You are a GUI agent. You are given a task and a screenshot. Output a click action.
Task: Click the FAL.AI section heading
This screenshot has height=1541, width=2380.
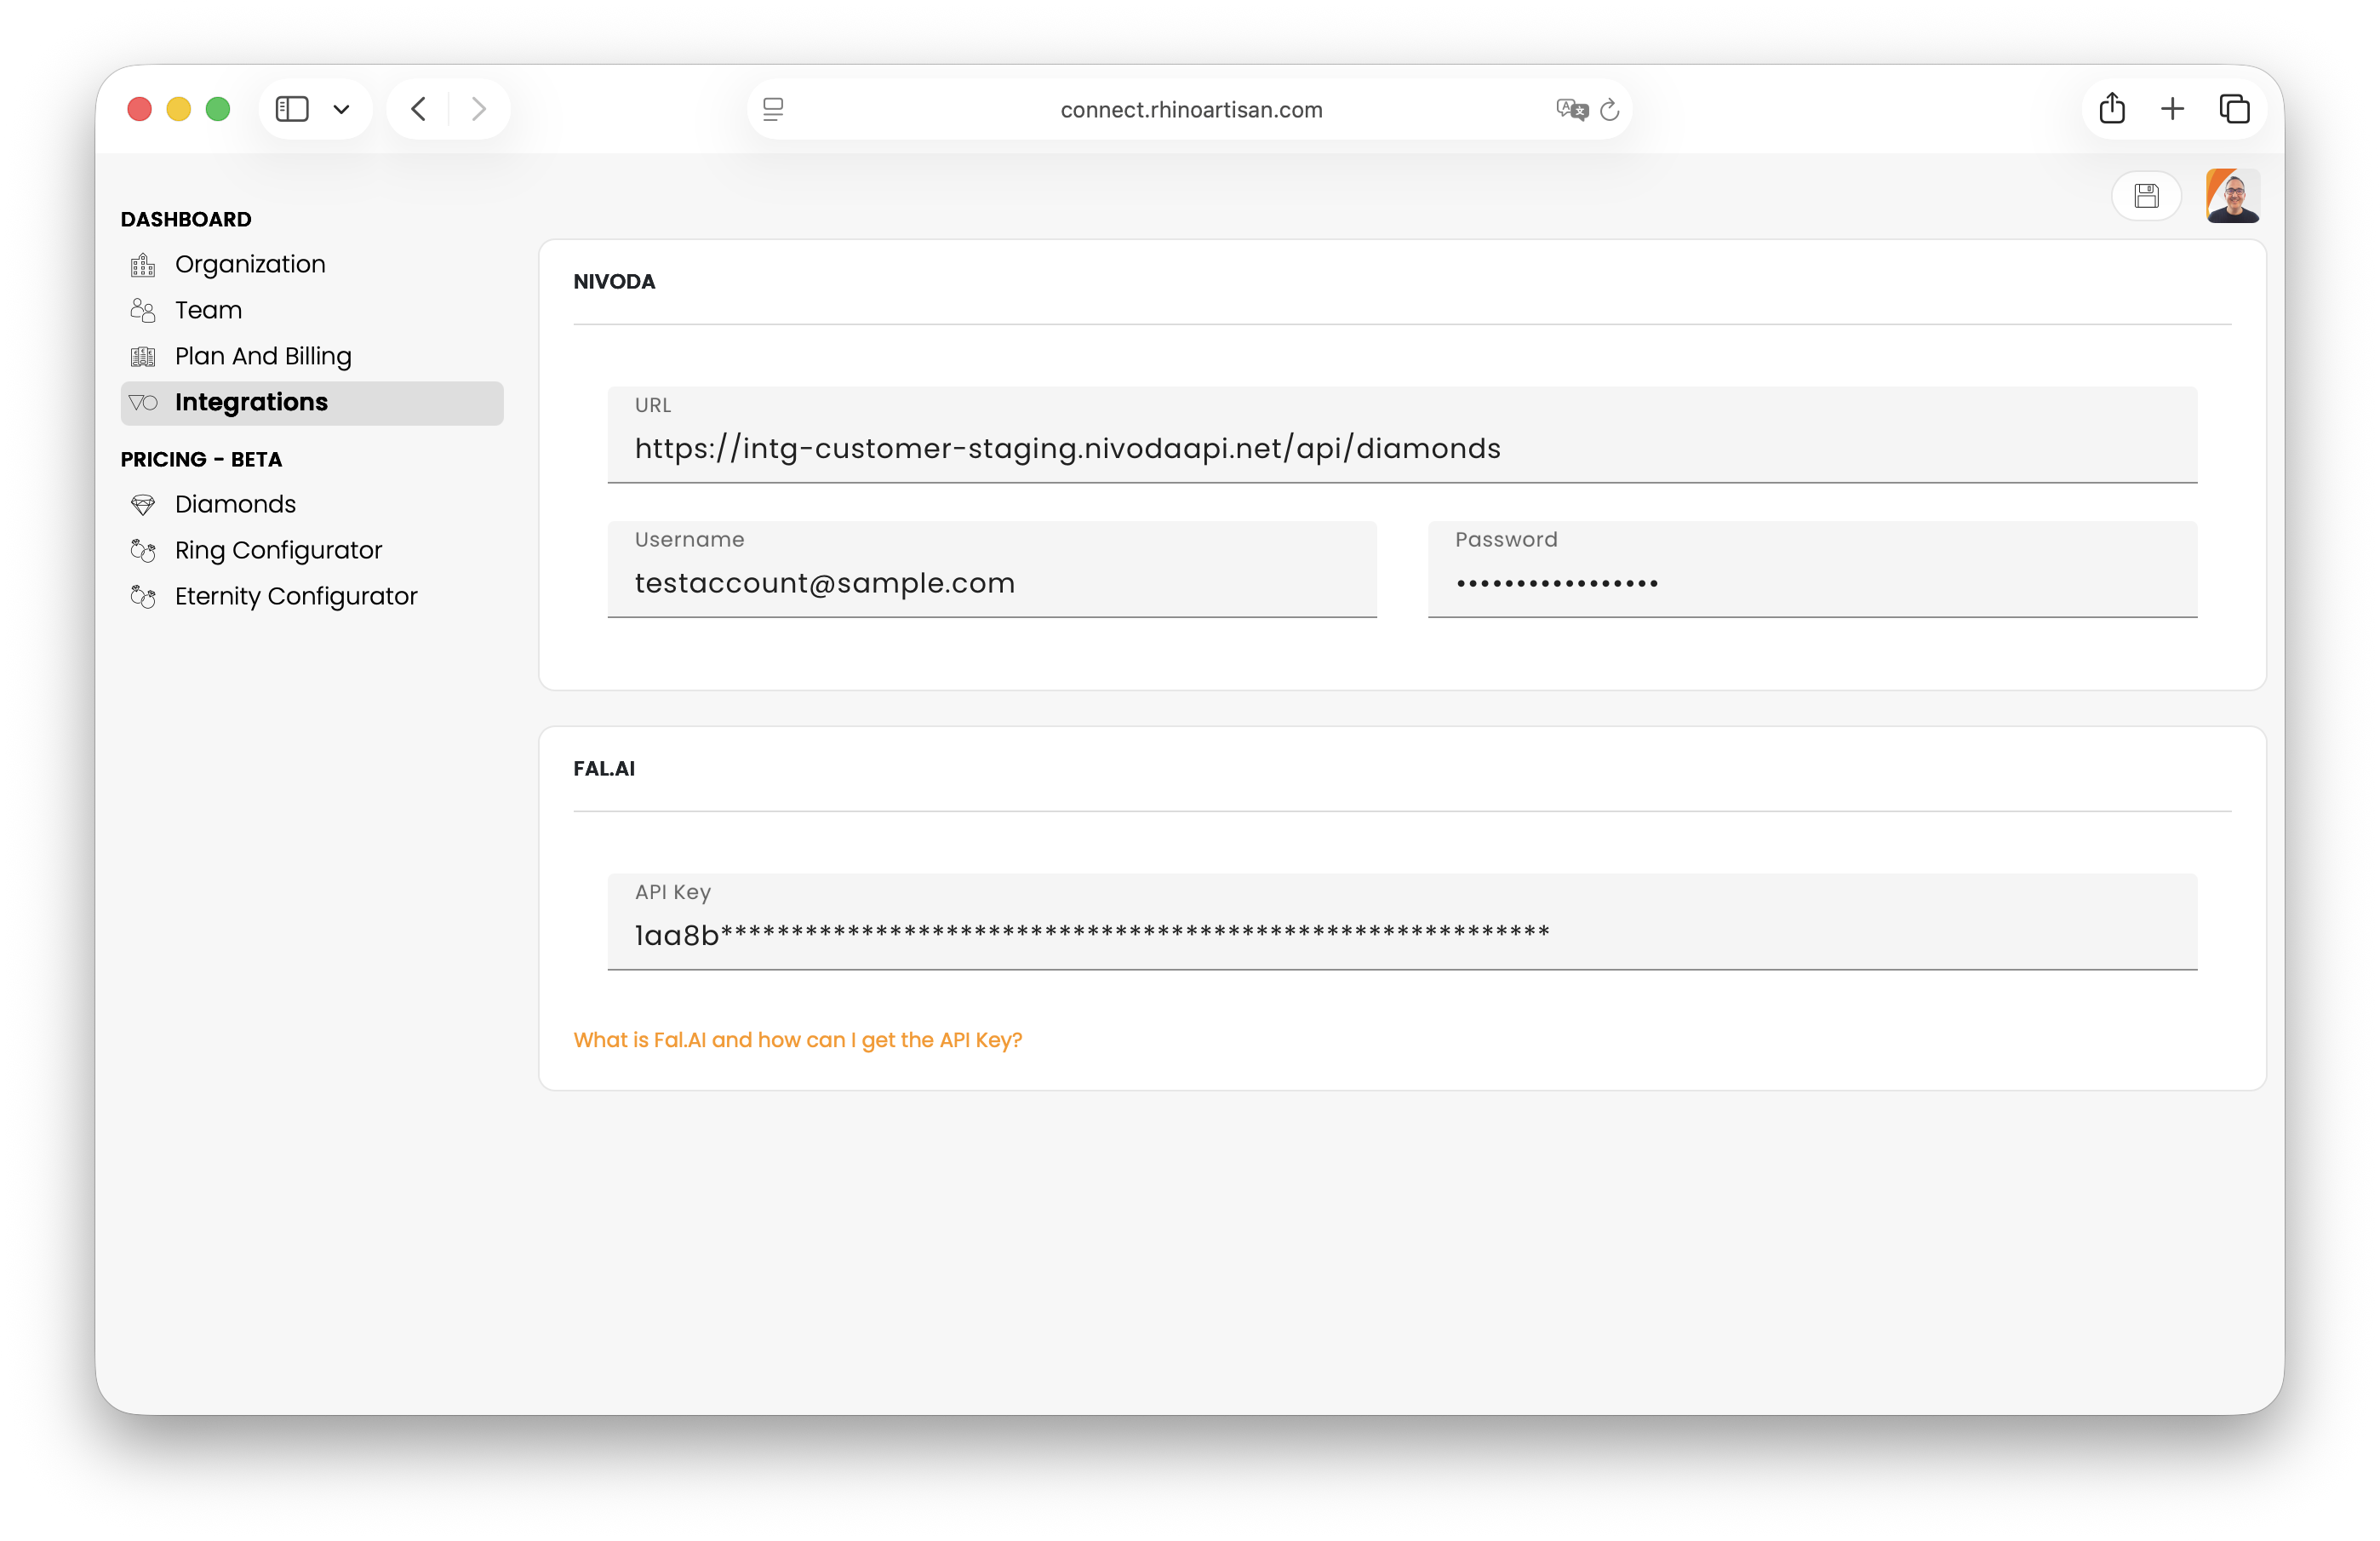pos(604,769)
